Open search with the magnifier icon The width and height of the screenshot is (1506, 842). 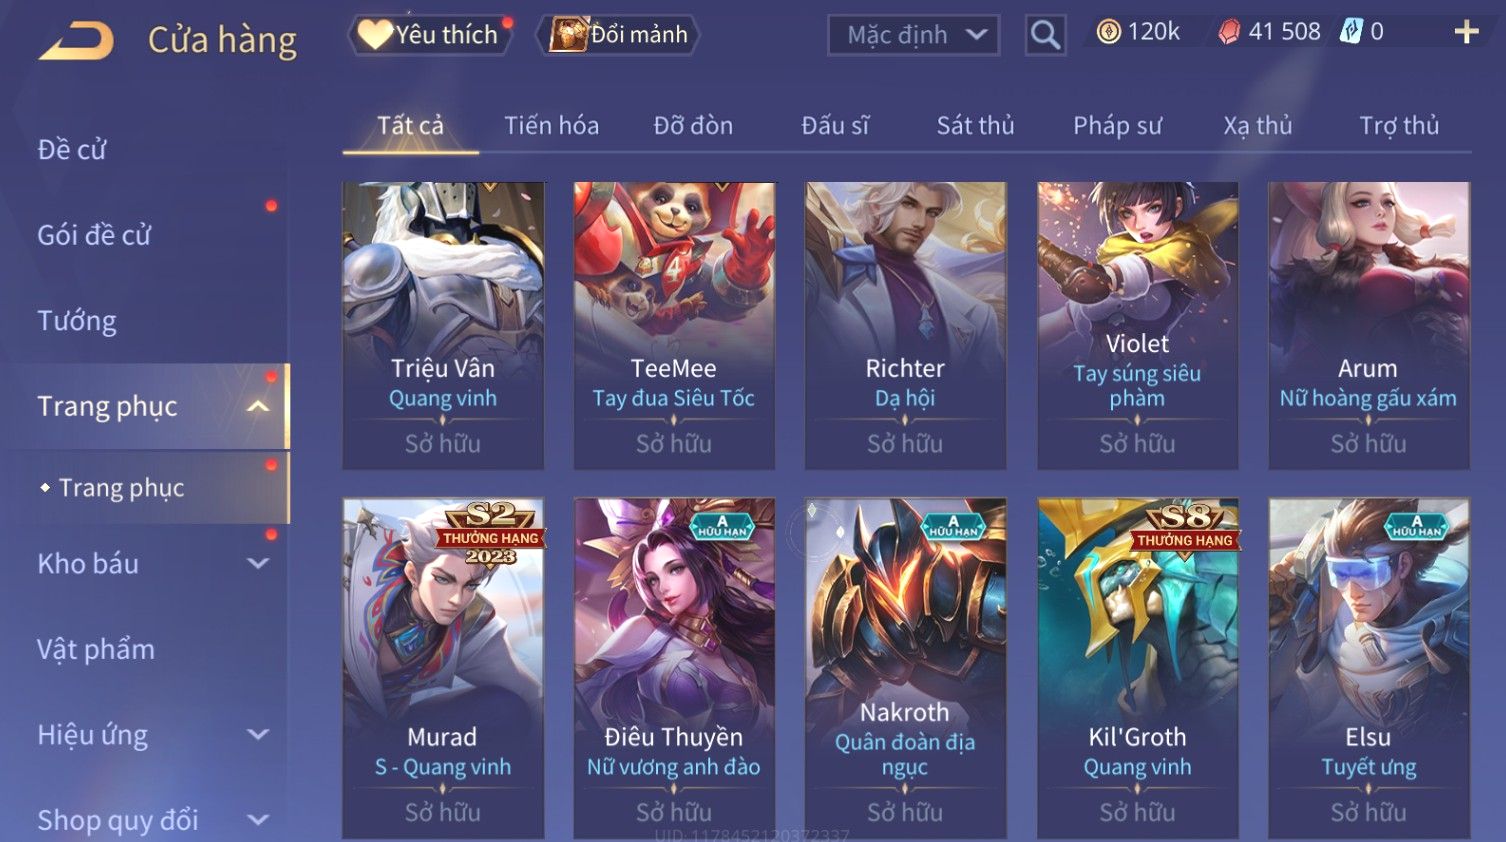(x=1045, y=36)
